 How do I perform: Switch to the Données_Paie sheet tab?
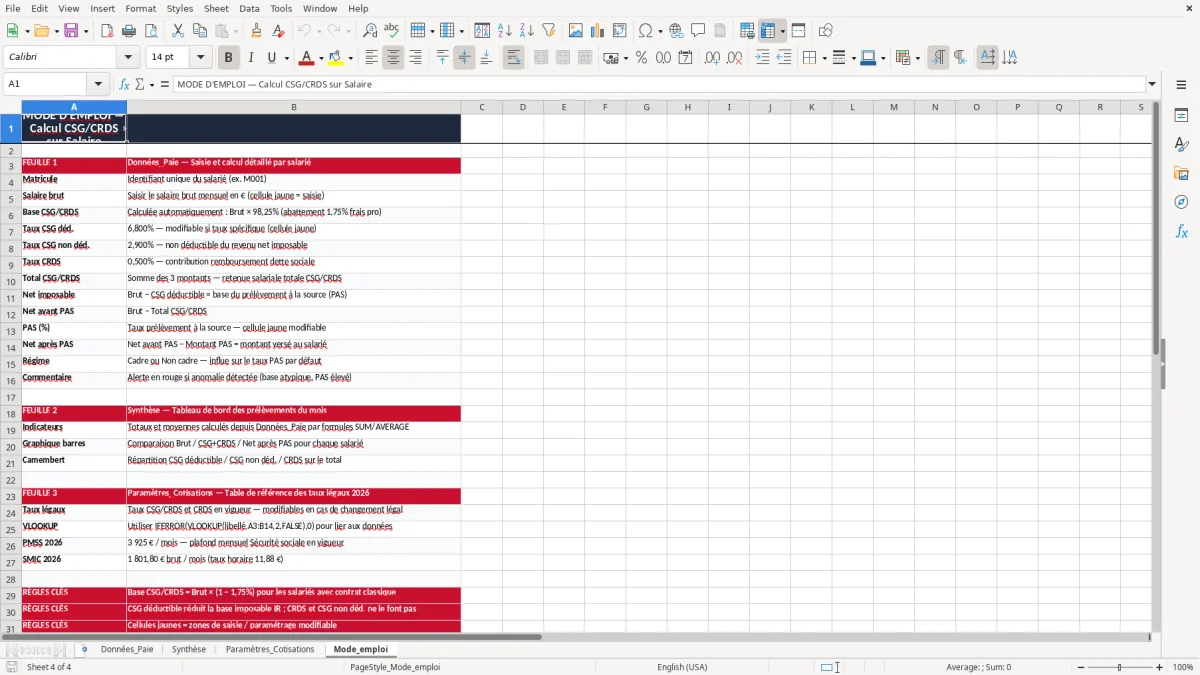coord(127,649)
